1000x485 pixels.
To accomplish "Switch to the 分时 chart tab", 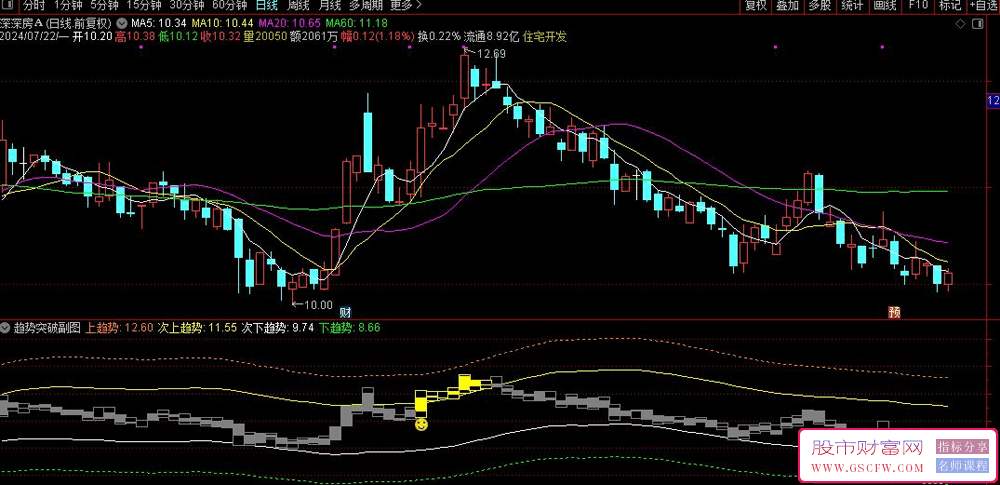I will coord(33,6).
